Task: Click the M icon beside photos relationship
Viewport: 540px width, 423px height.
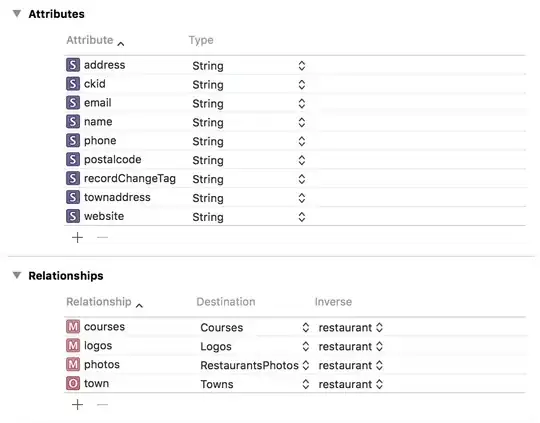Action: tap(73, 364)
